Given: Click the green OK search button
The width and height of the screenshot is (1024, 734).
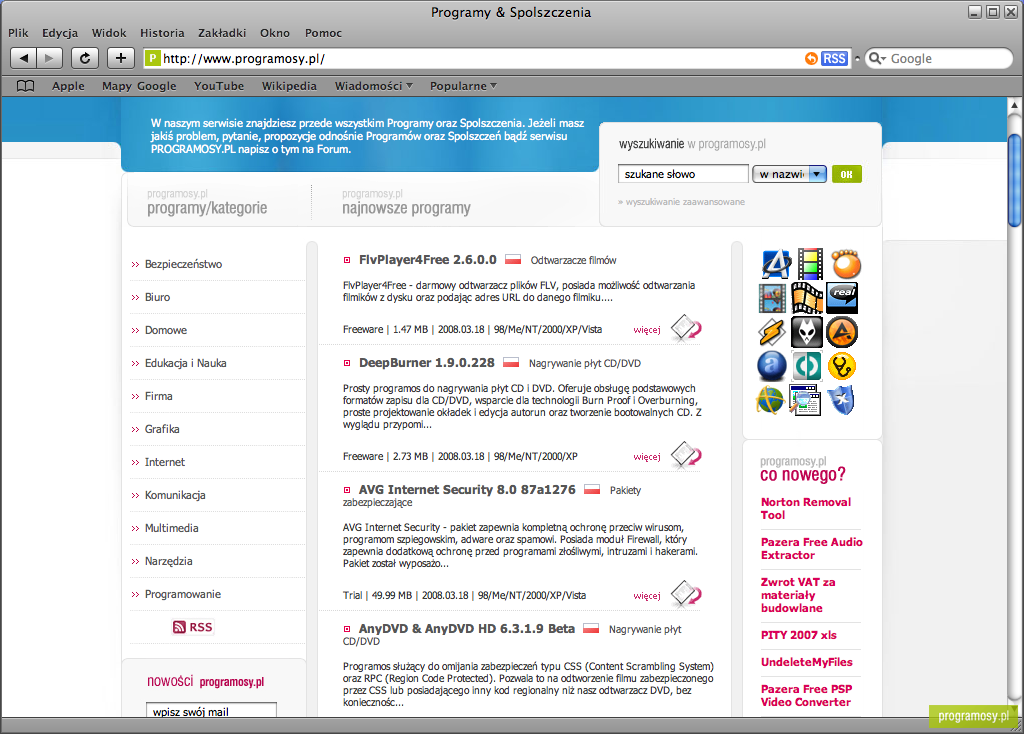Looking at the screenshot, I should [846, 174].
